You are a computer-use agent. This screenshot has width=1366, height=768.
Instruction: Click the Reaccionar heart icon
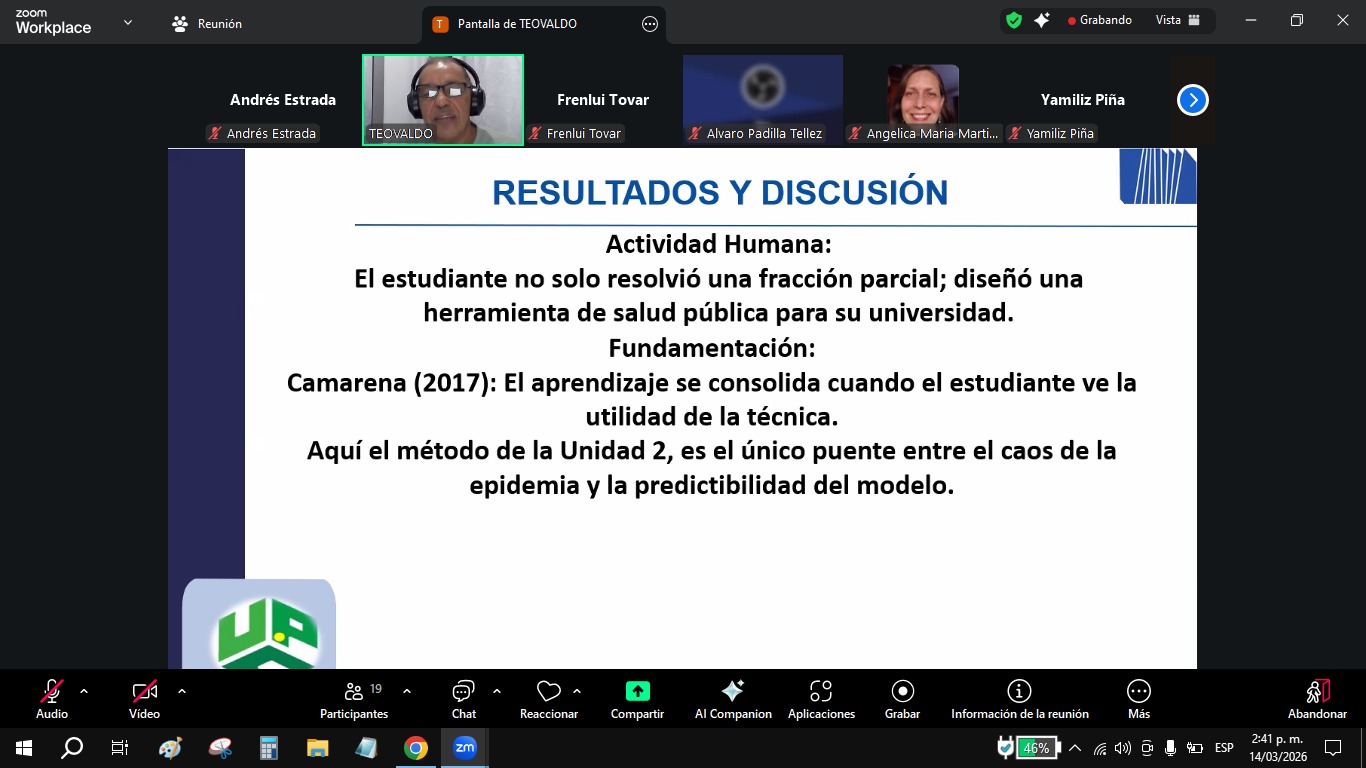coord(548,692)
